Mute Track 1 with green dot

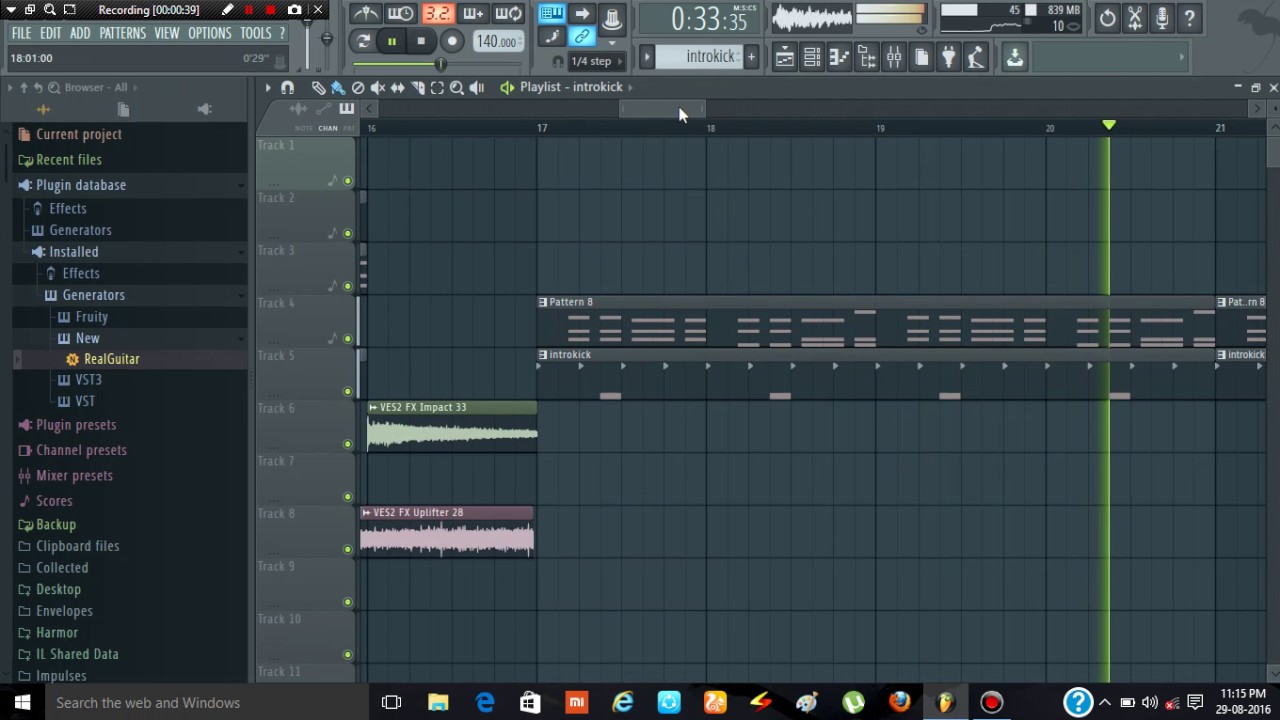(348, 181)
